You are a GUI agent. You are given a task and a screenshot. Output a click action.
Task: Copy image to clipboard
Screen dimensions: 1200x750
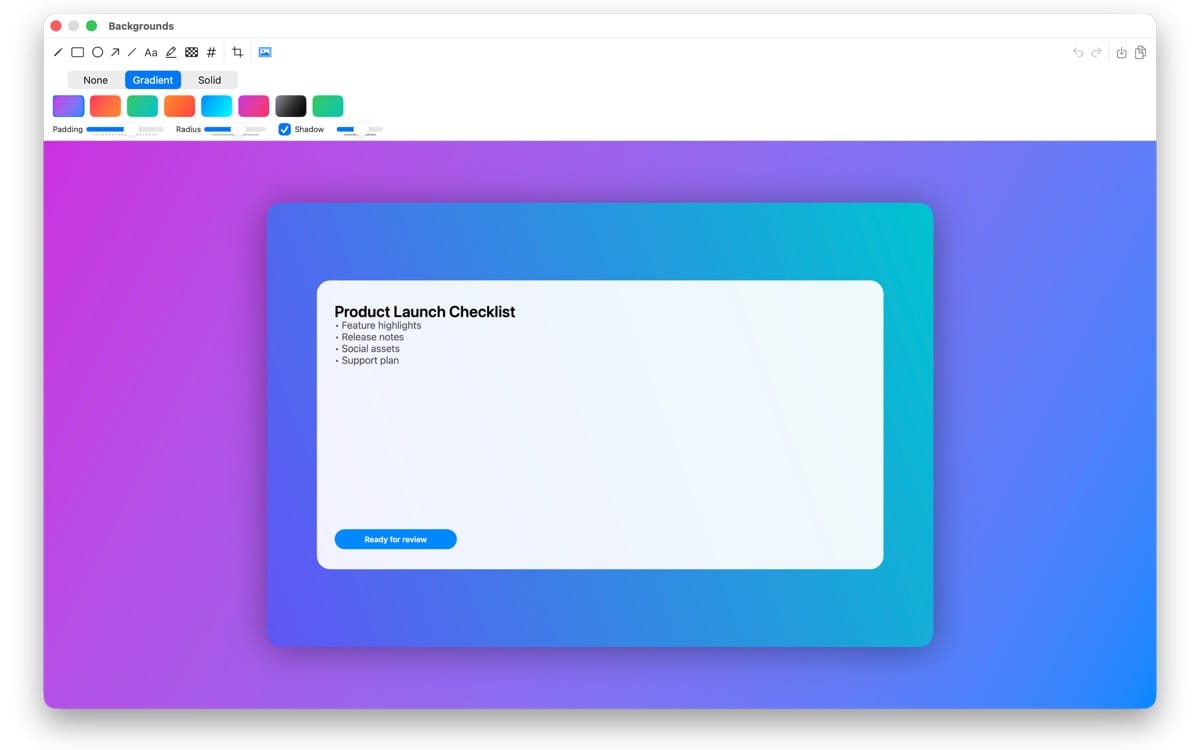coord(1140,53)
